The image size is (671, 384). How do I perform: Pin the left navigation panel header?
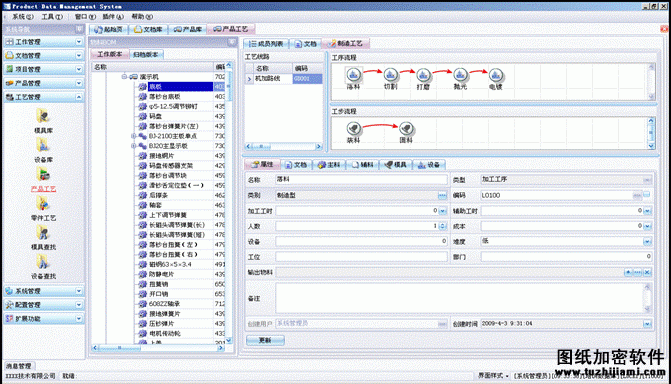[x=79, y=29]
